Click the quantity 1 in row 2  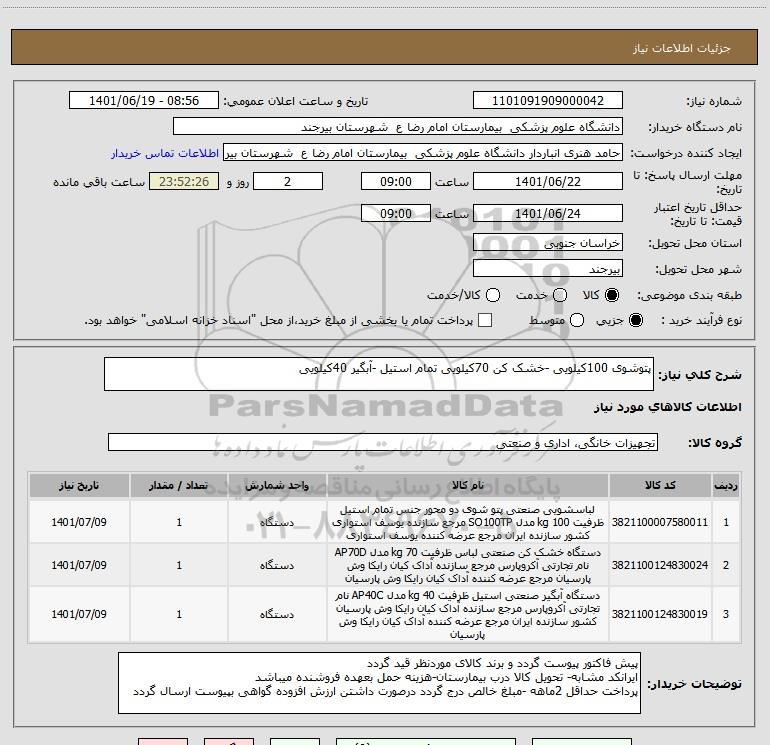pos(179,565)
